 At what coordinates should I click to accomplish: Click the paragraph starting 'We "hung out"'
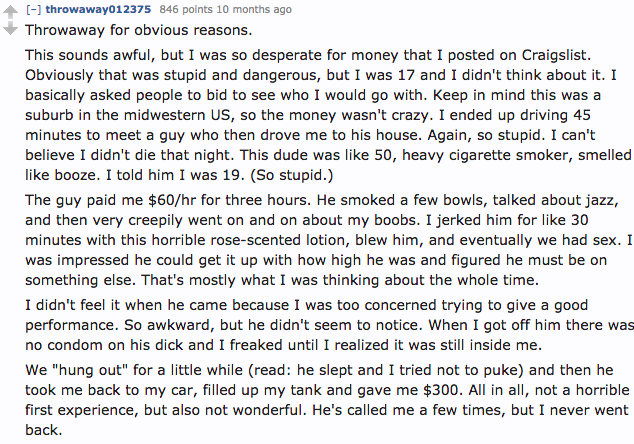(328, 400)
